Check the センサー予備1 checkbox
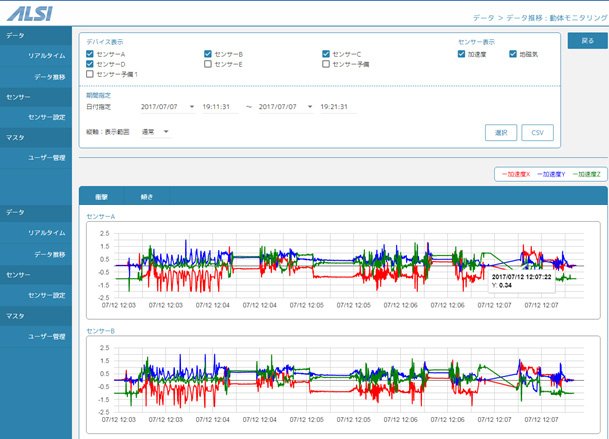Image resolution: width=609 pixels, height=439 pixels. tap(90, 74)
